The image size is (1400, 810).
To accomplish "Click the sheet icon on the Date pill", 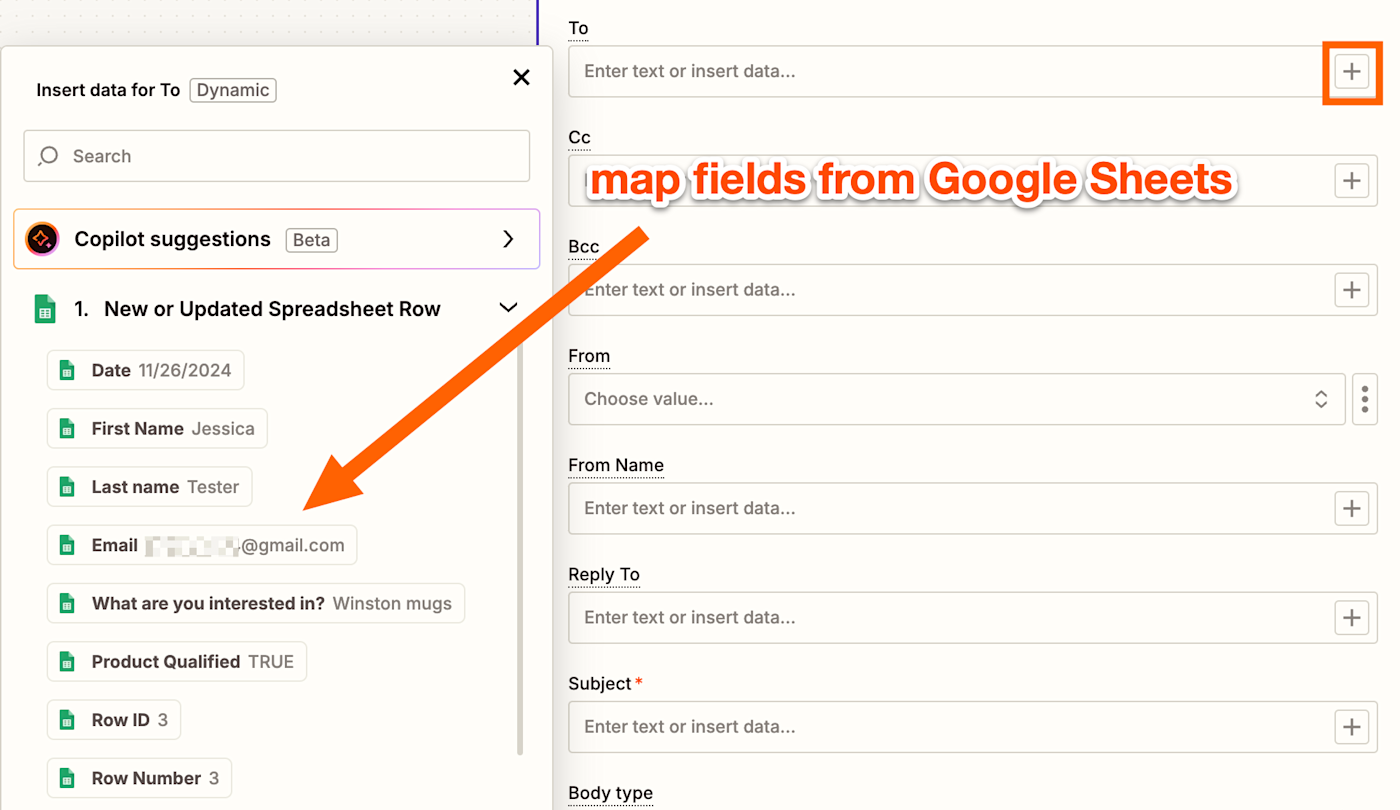I will coord(67,370).
